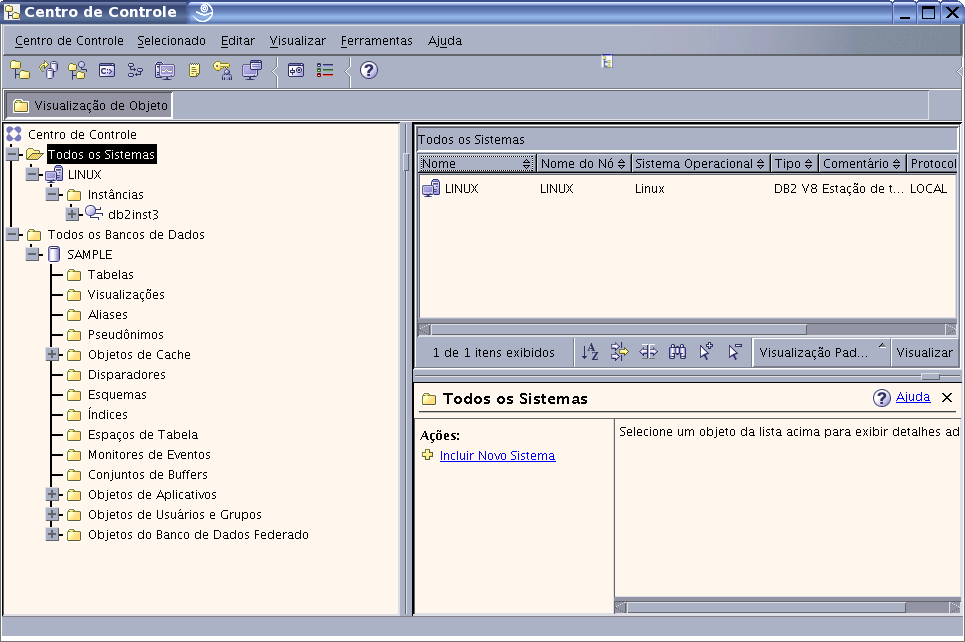Image resolution: width=965 pixels, height=642 pixels.
Task: Select the Espaços de Tabela folder
Action: 142,435
